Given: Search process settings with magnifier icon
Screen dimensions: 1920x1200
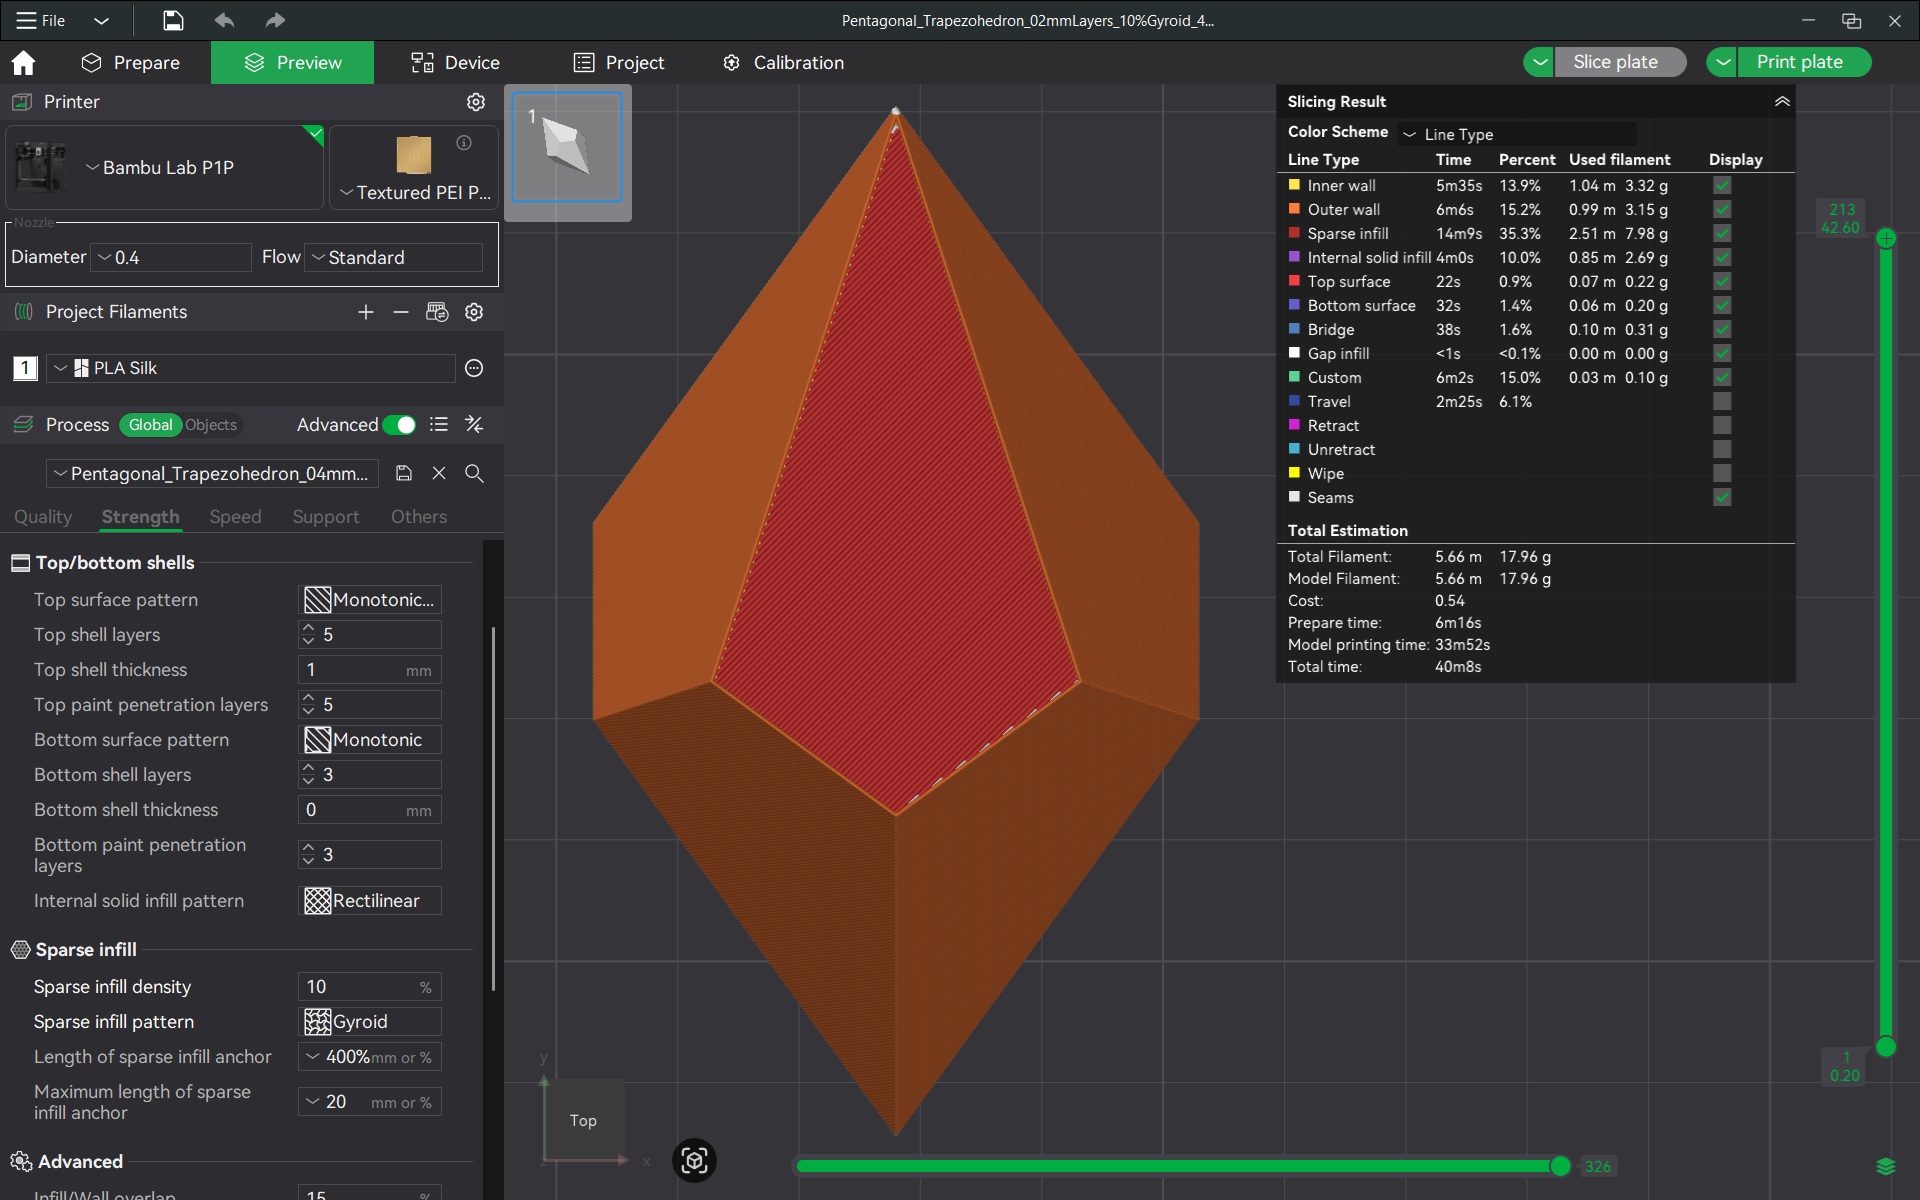Looking at the screenshot, I should pyautogui.click(x=474, y=473).
